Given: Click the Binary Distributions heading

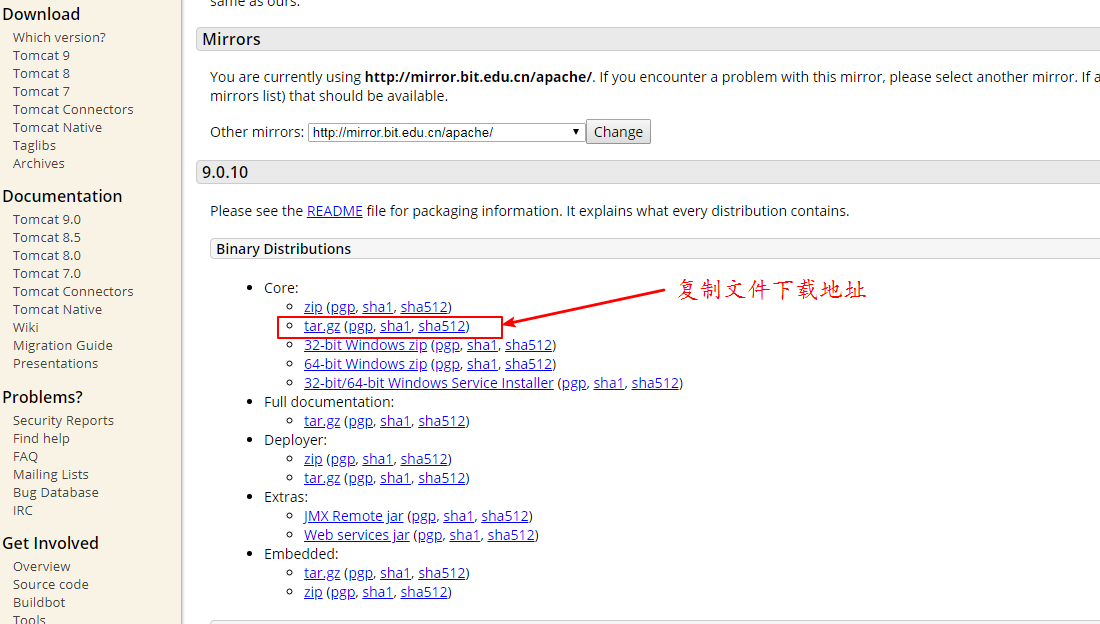Looking at the screenshot, I should [283, 248].
